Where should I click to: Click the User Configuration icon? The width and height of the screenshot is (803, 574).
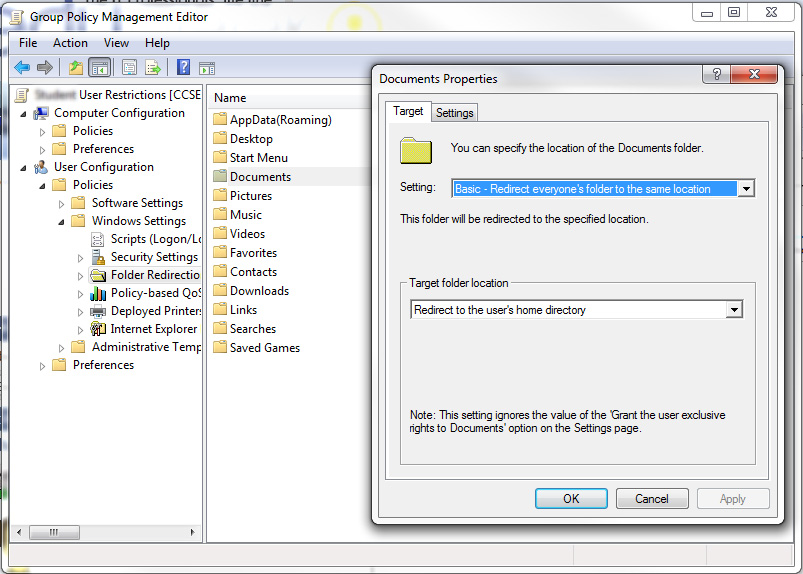pos(41,167)
